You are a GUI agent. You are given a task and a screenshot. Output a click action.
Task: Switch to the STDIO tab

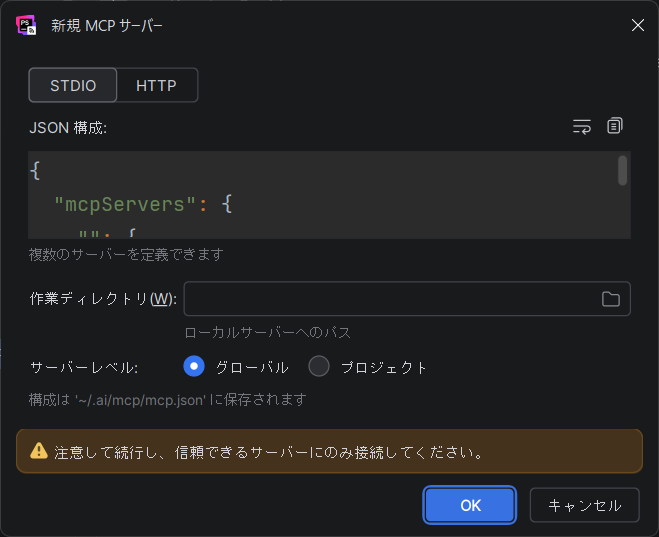click(73, 86)
